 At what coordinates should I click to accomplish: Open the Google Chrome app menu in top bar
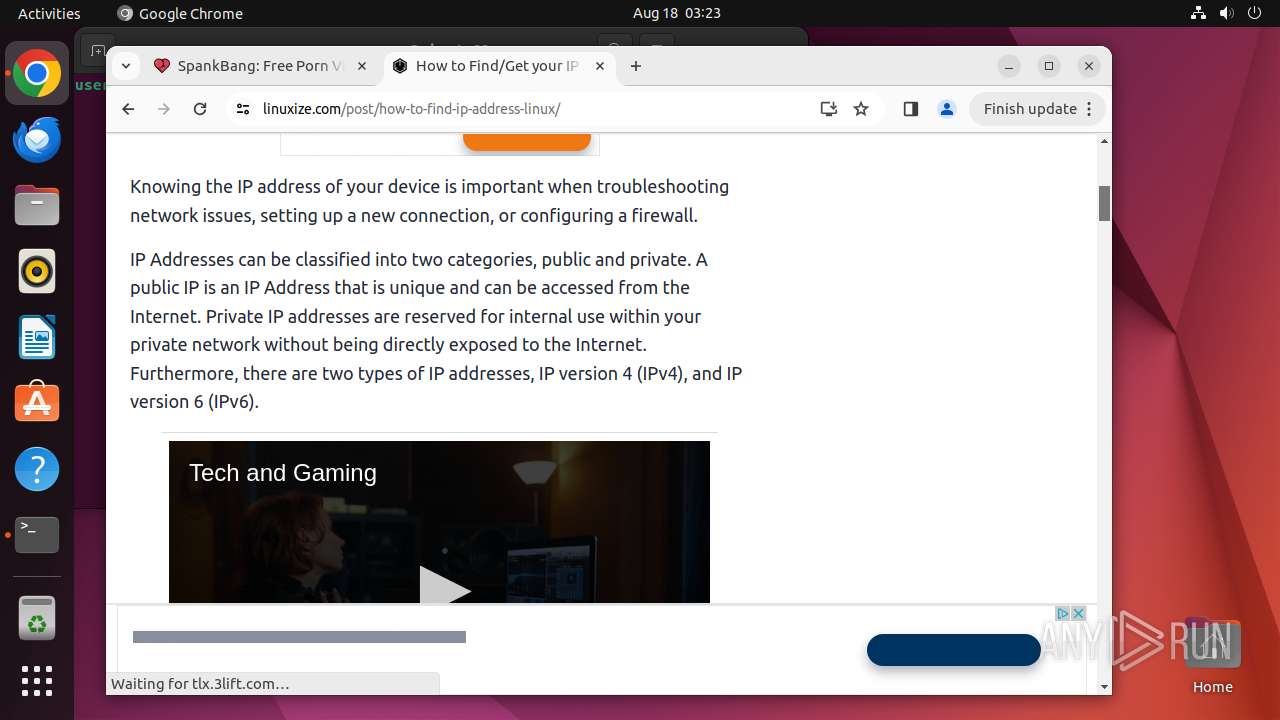pos(180,13)
